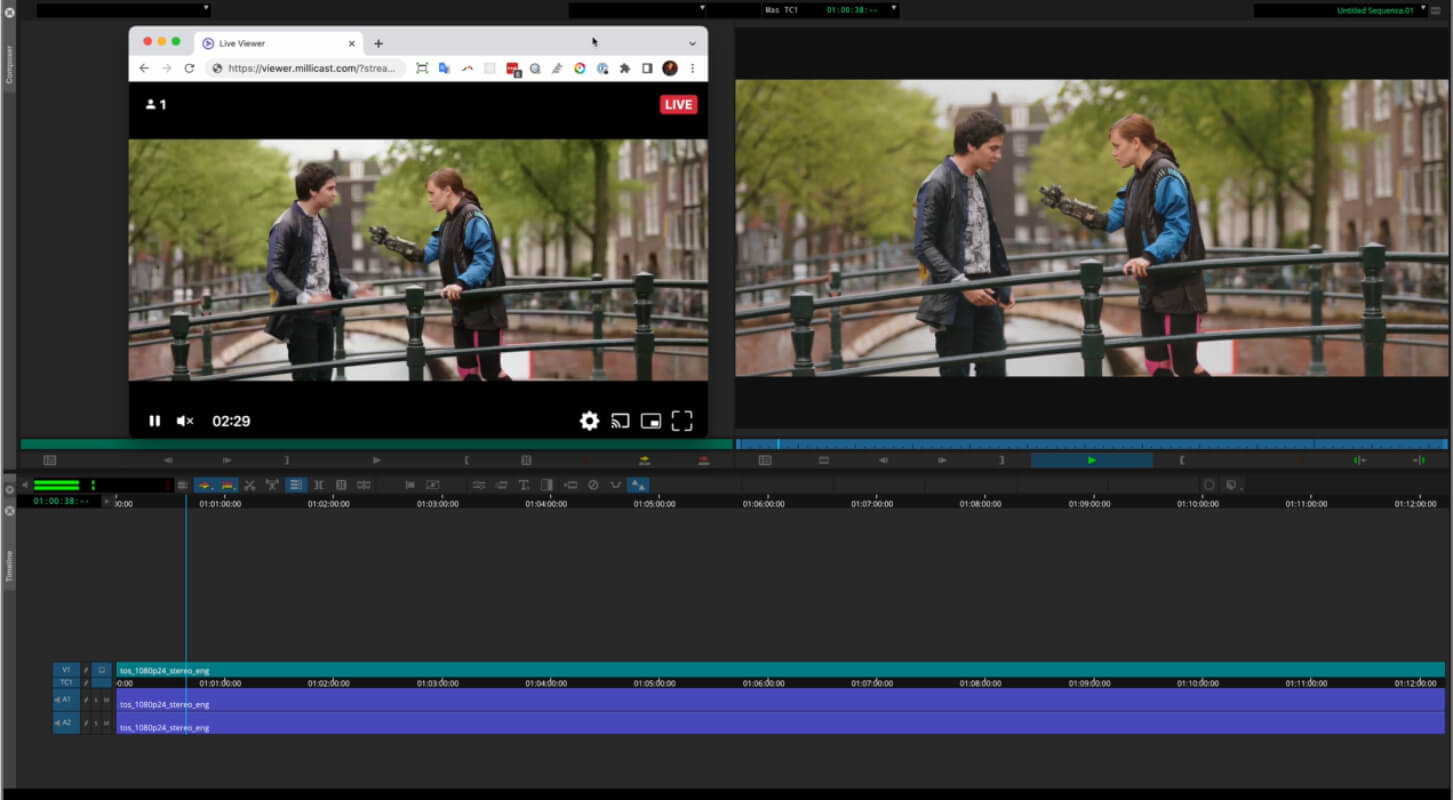
Task: Toggle the highlighted link selection button
Action: [x=296, y=485]
